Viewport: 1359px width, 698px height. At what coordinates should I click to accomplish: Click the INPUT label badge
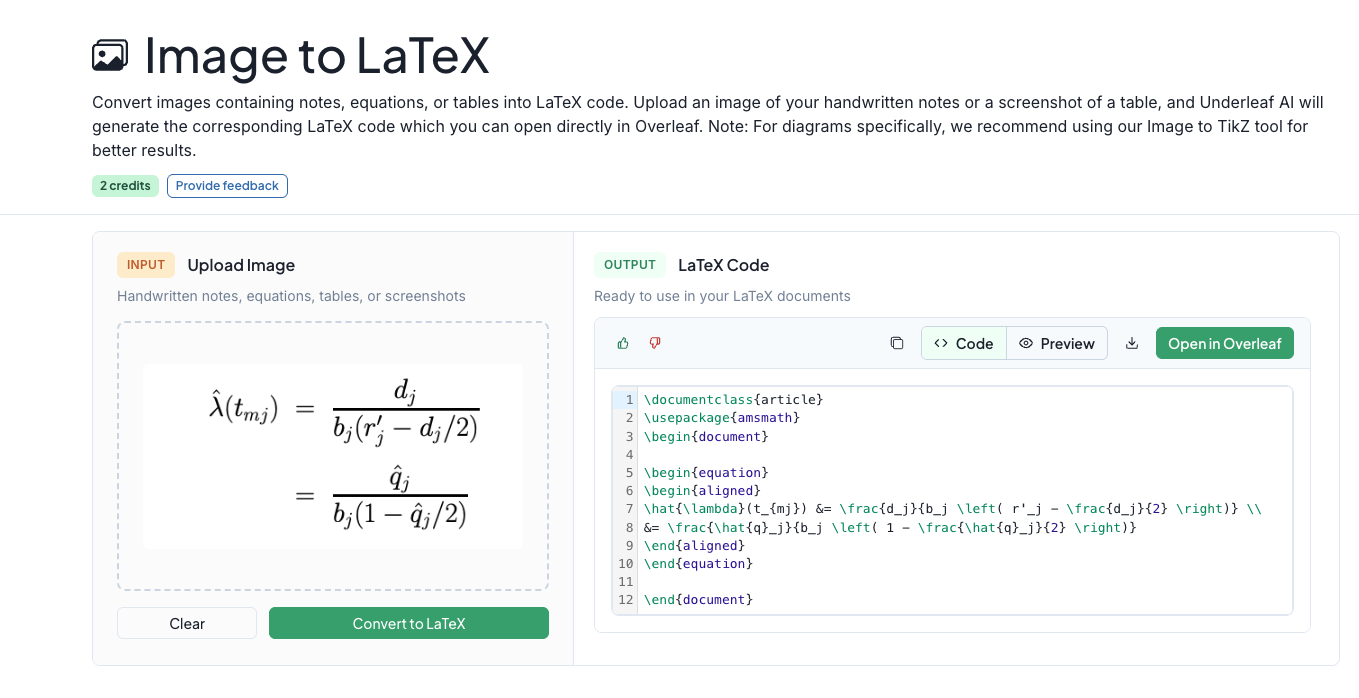[x=146, y=265]
